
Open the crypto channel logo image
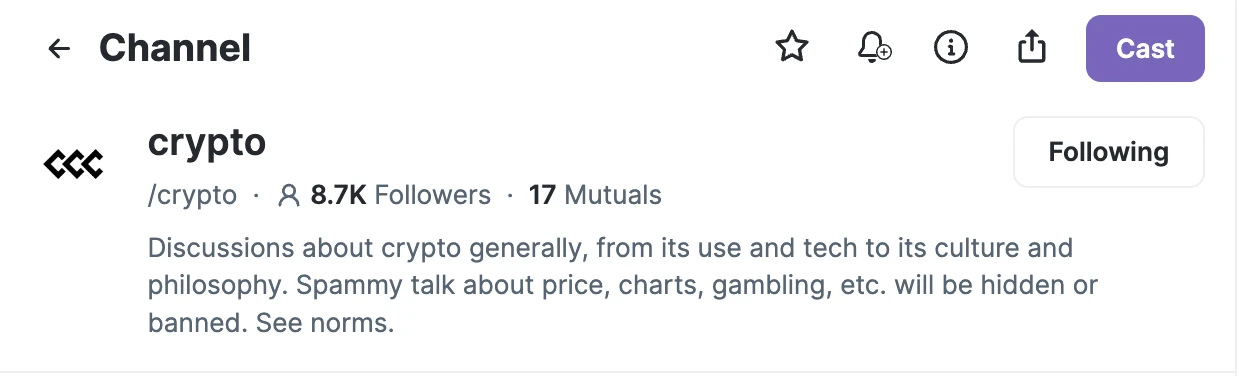click(74, 163)
